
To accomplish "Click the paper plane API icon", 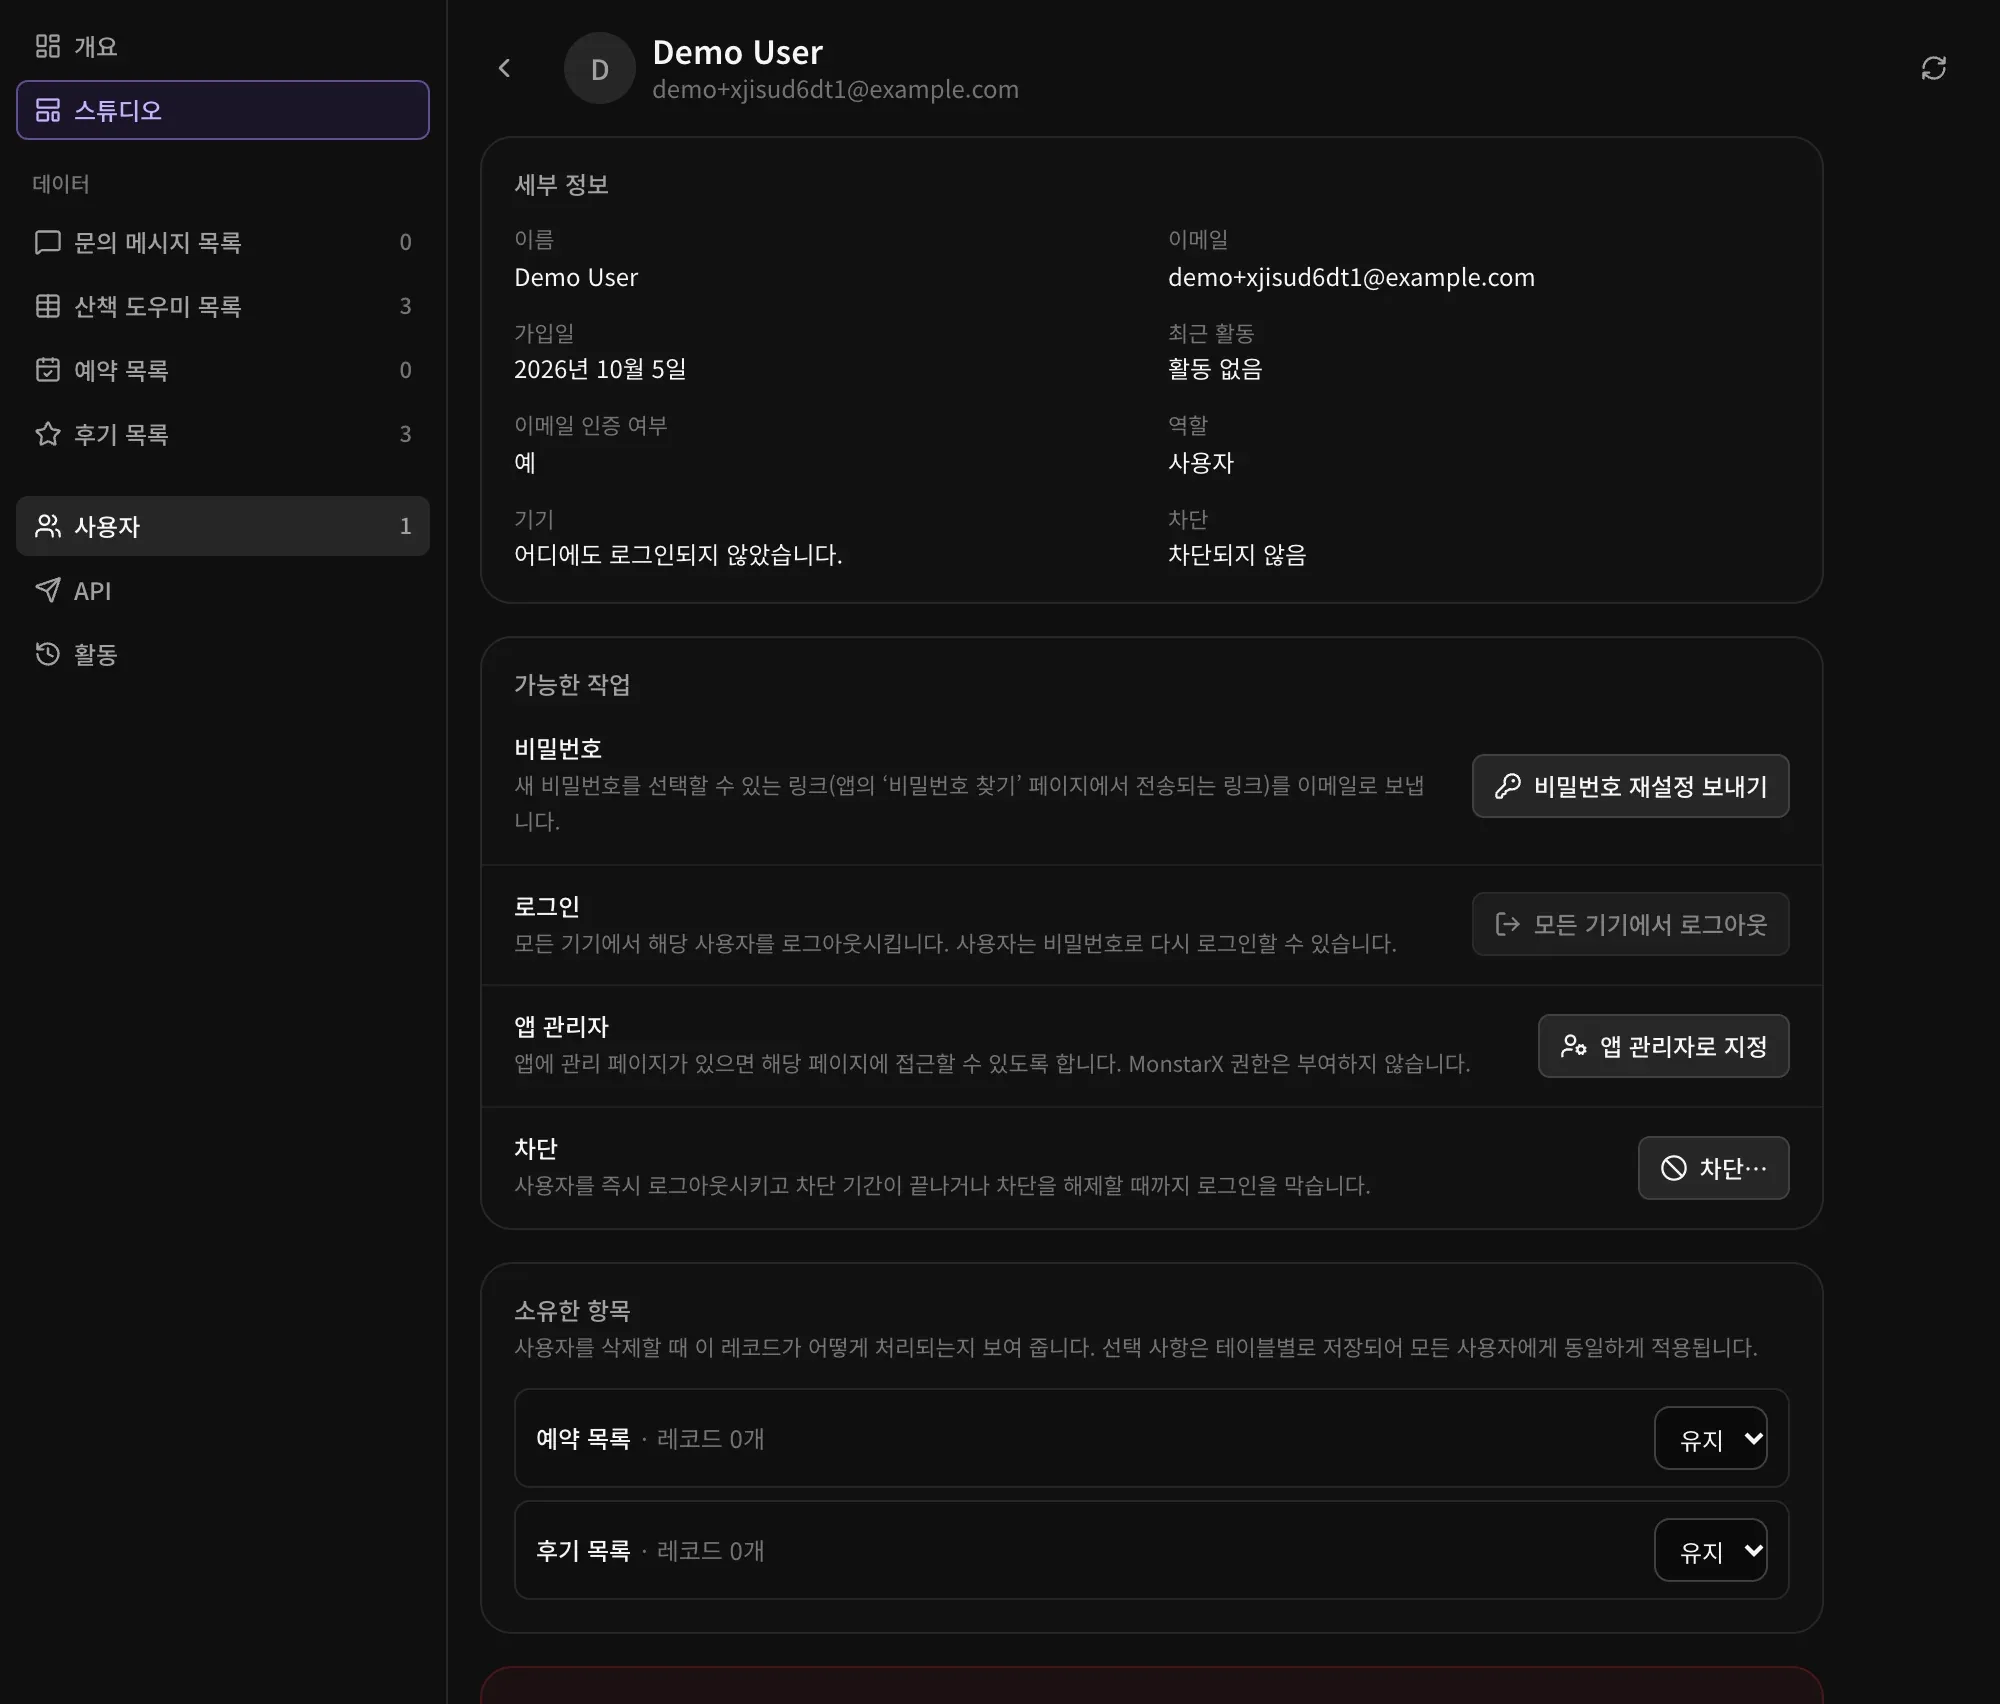I will tap(48, 590).
